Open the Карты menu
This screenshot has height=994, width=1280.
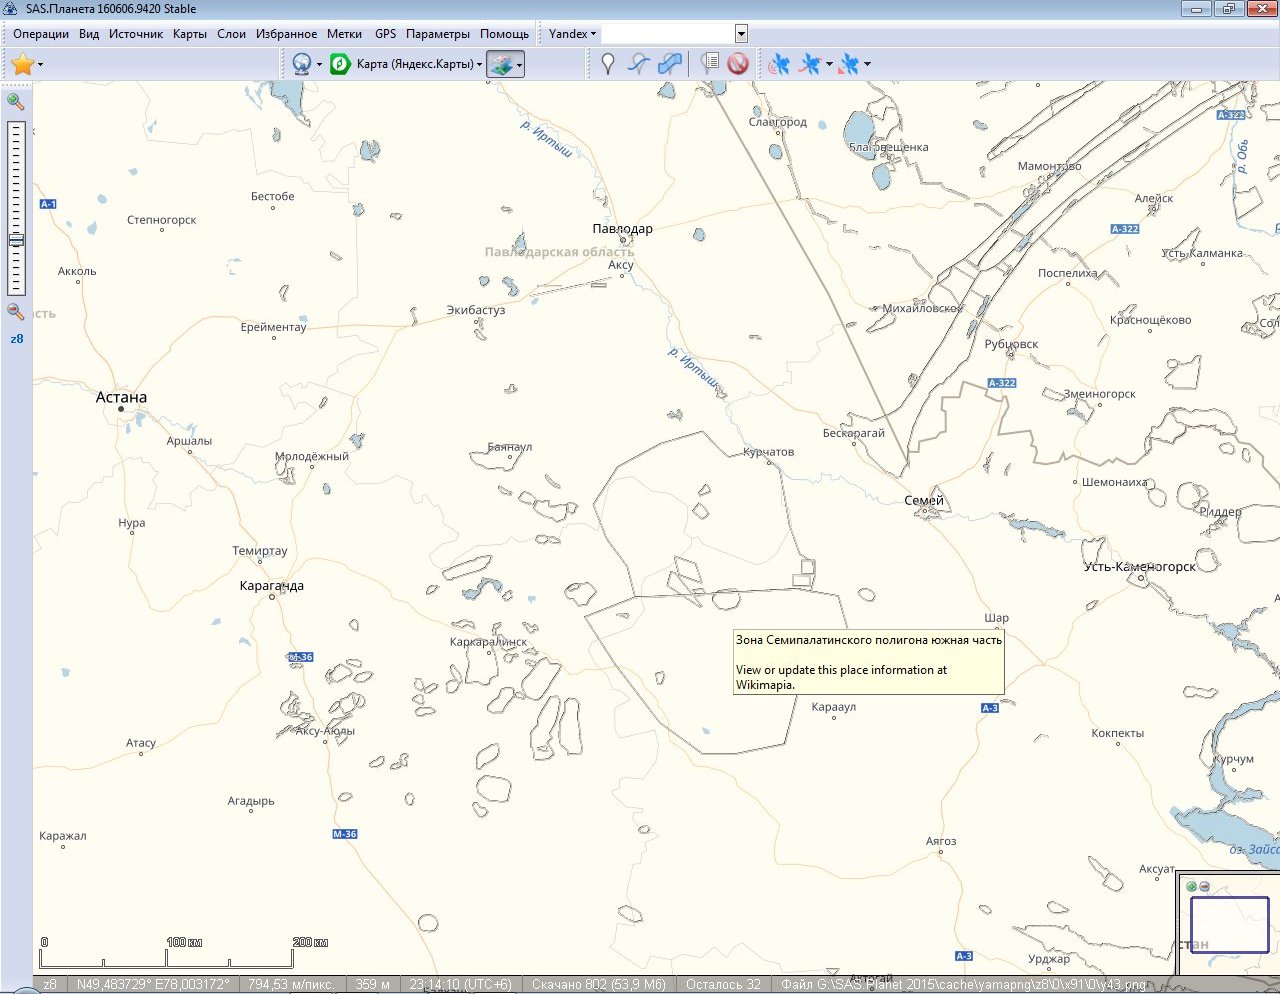point(190,33)
